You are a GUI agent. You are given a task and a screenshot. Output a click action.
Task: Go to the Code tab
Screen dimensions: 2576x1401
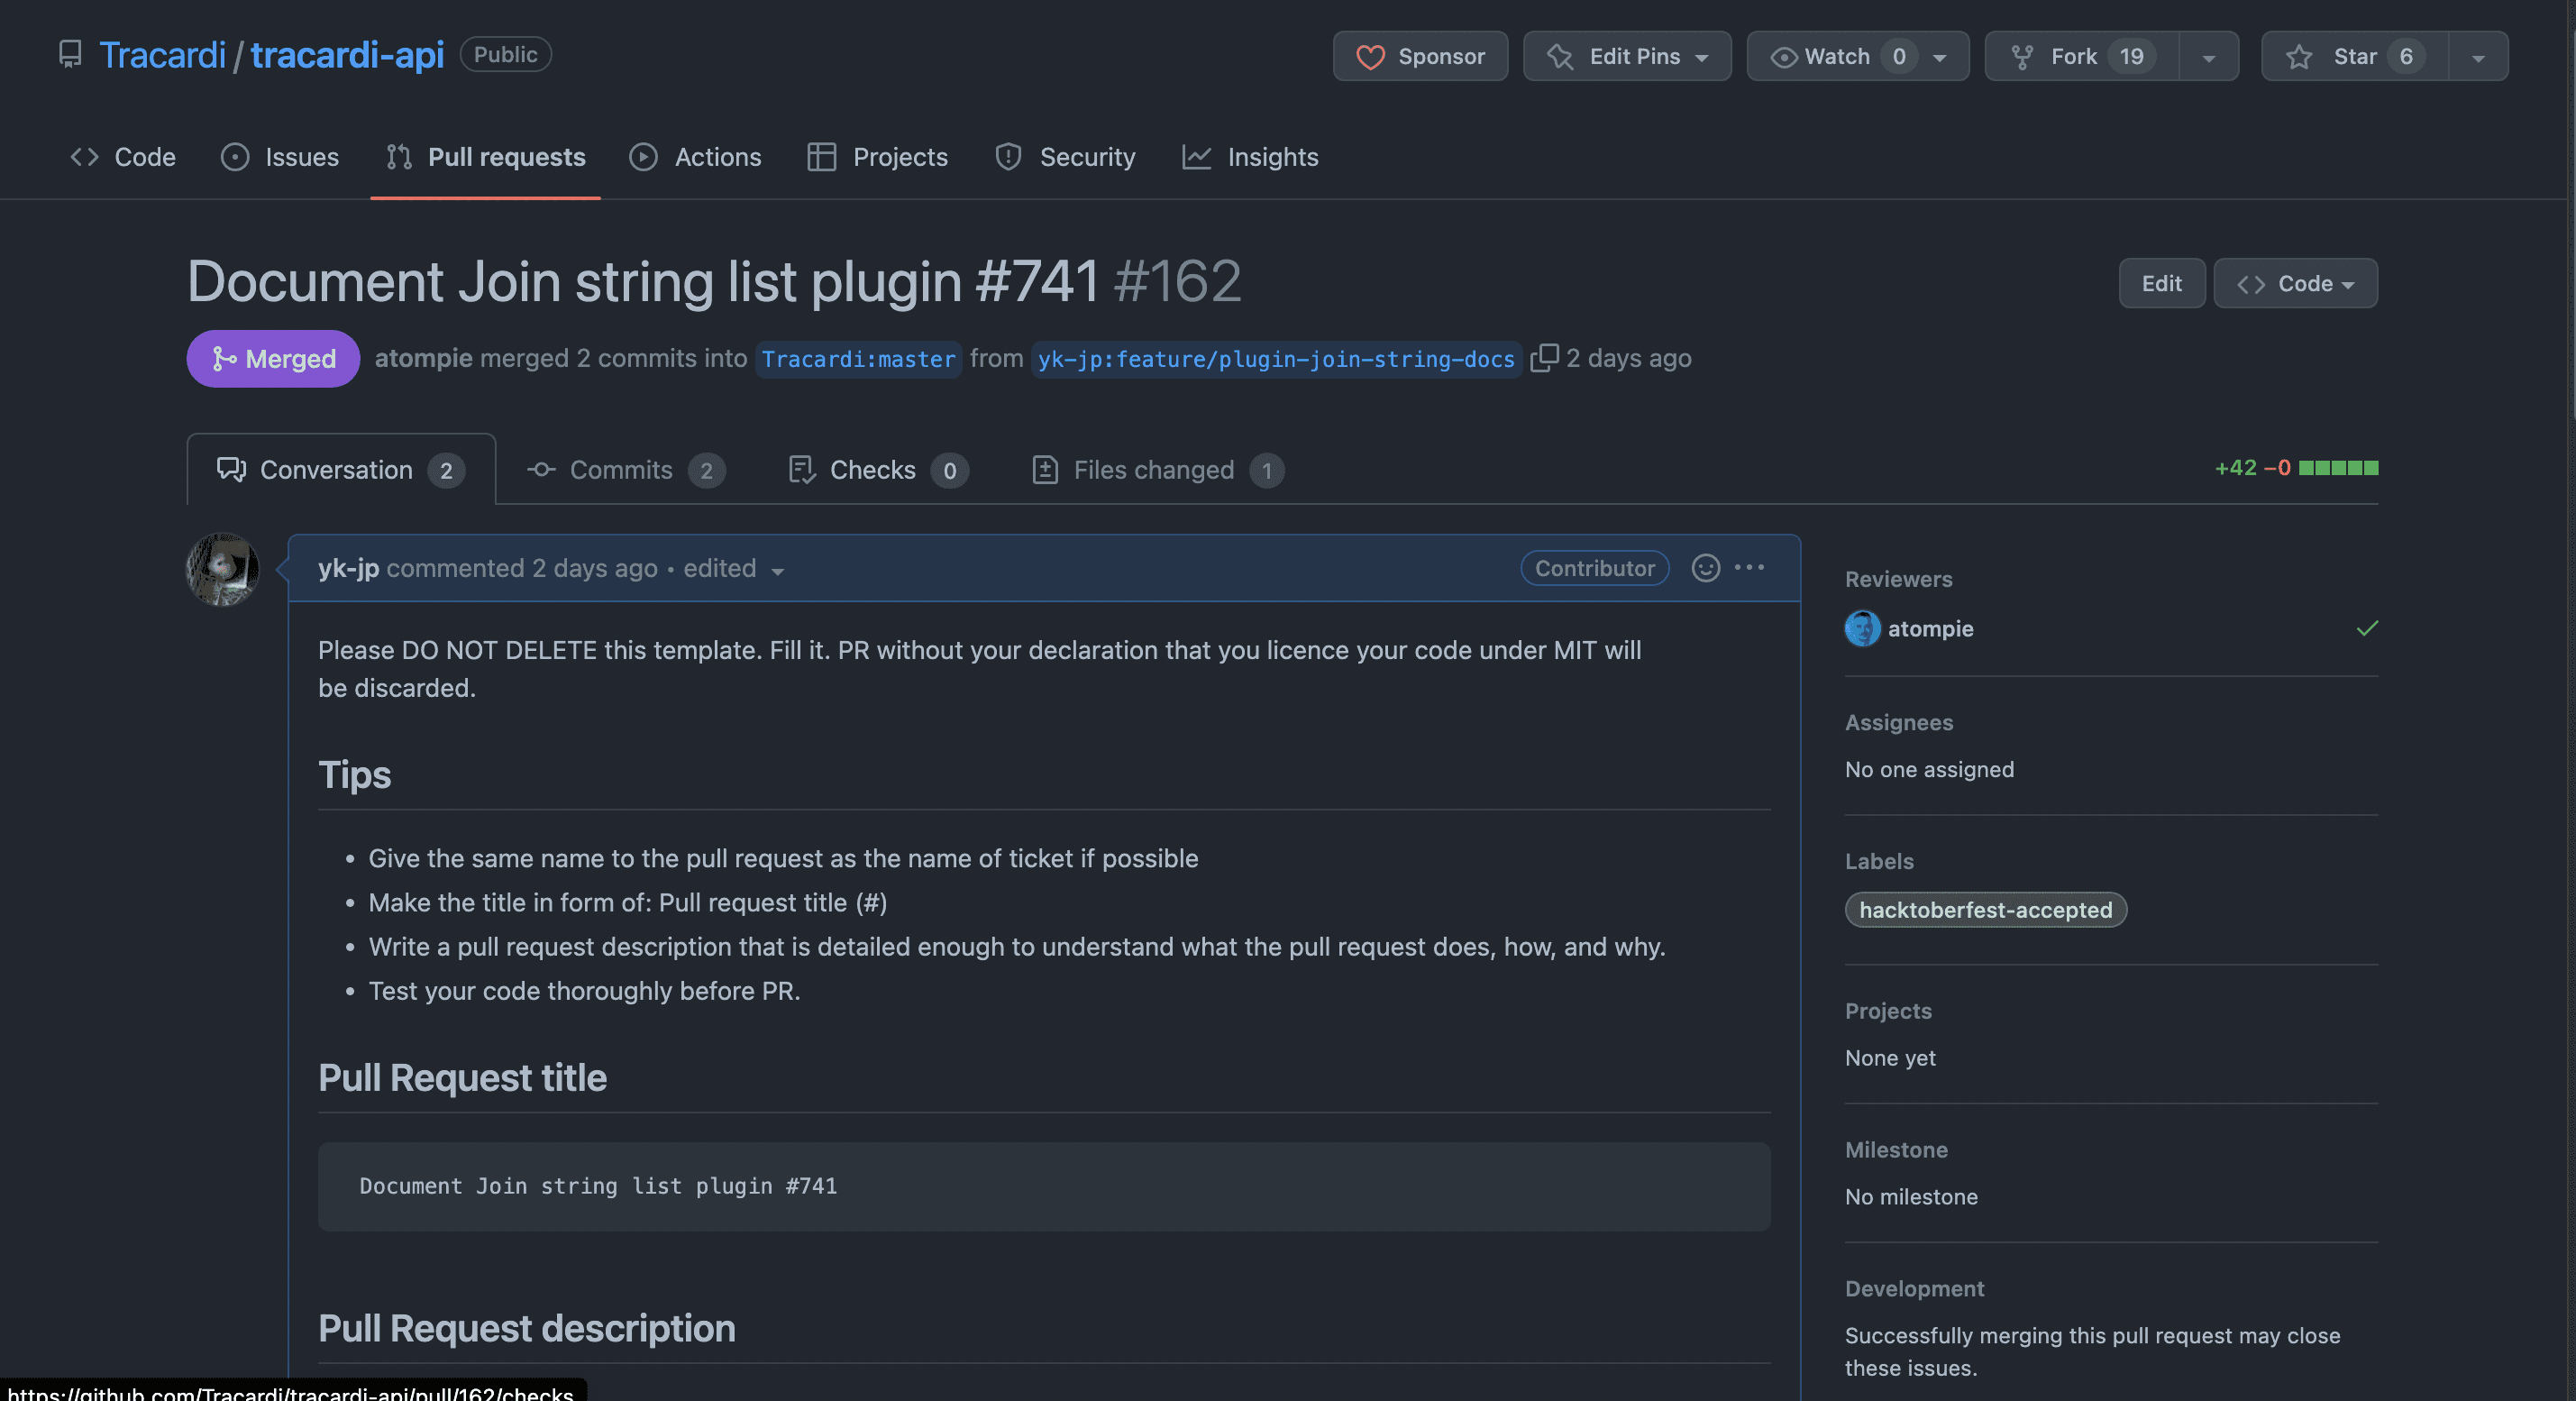tap(123, 157)
